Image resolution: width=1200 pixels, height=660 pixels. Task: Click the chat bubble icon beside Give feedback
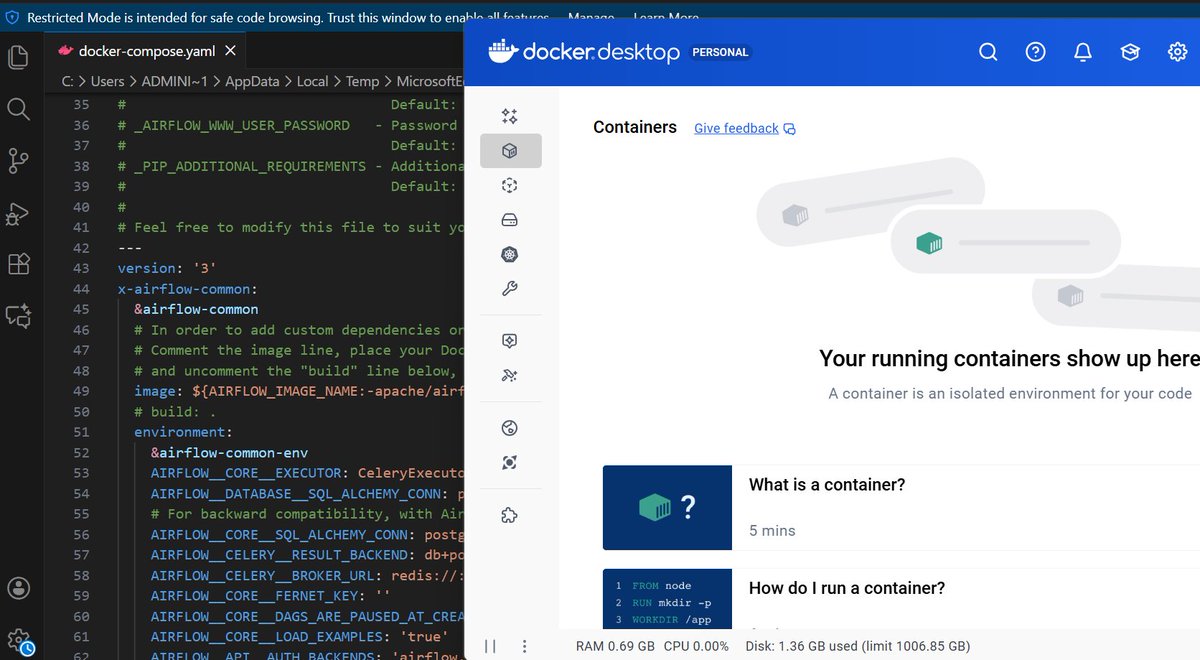[x=790, y=128]
